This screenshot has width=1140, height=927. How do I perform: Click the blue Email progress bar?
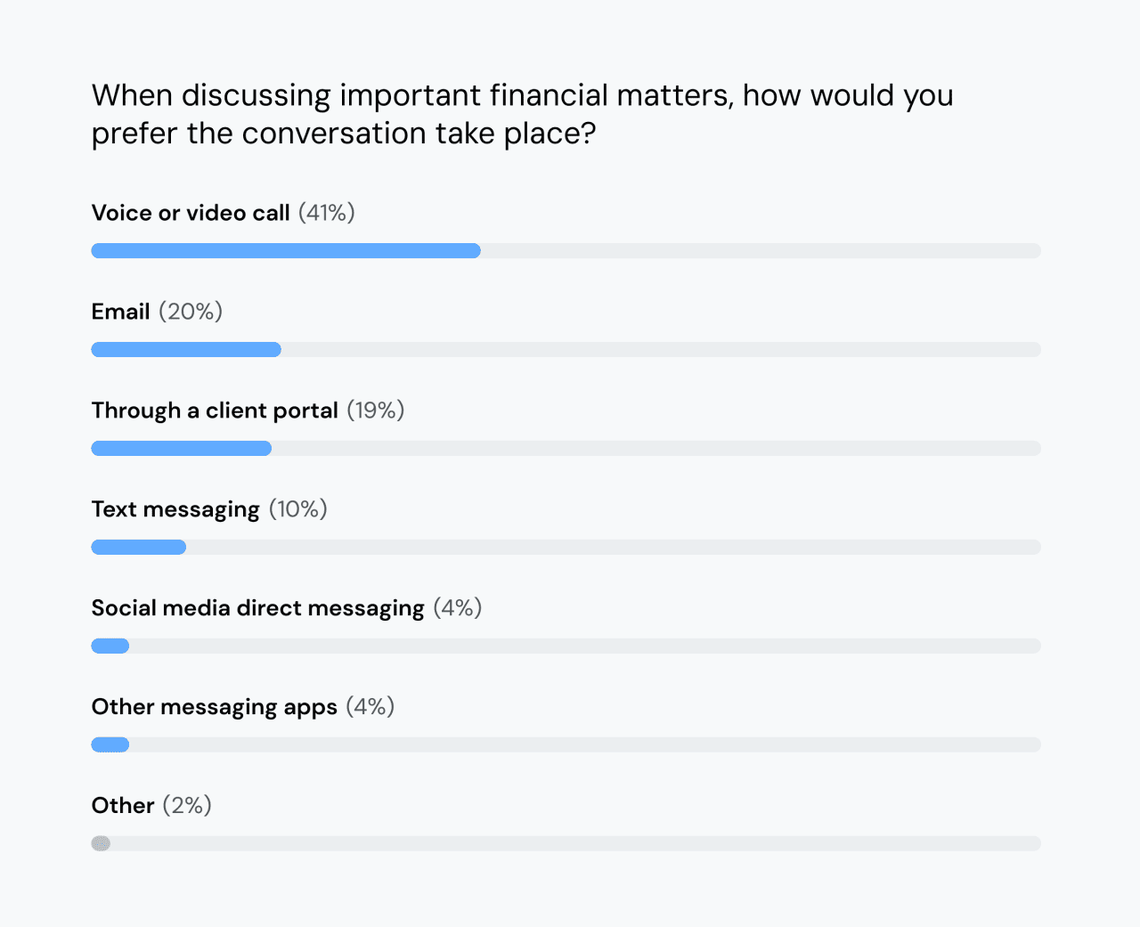coord(186,350)
